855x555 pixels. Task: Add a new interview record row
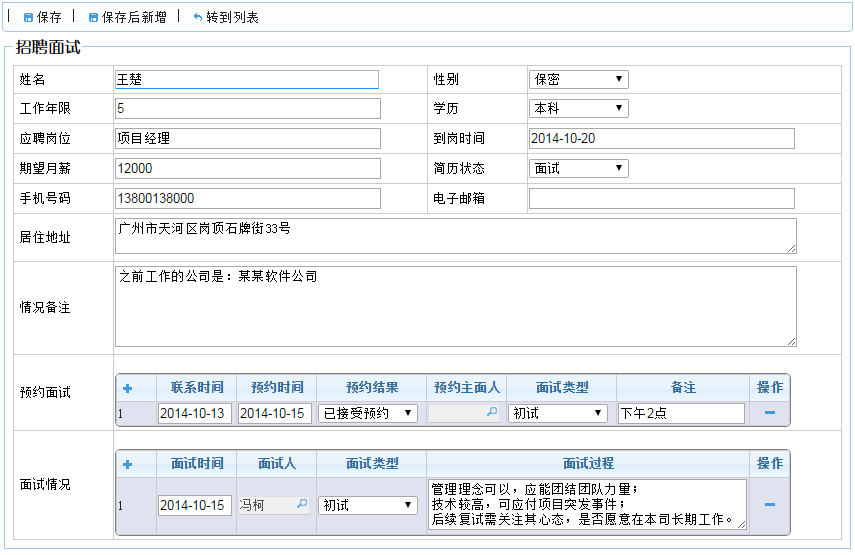click(127, 464)
